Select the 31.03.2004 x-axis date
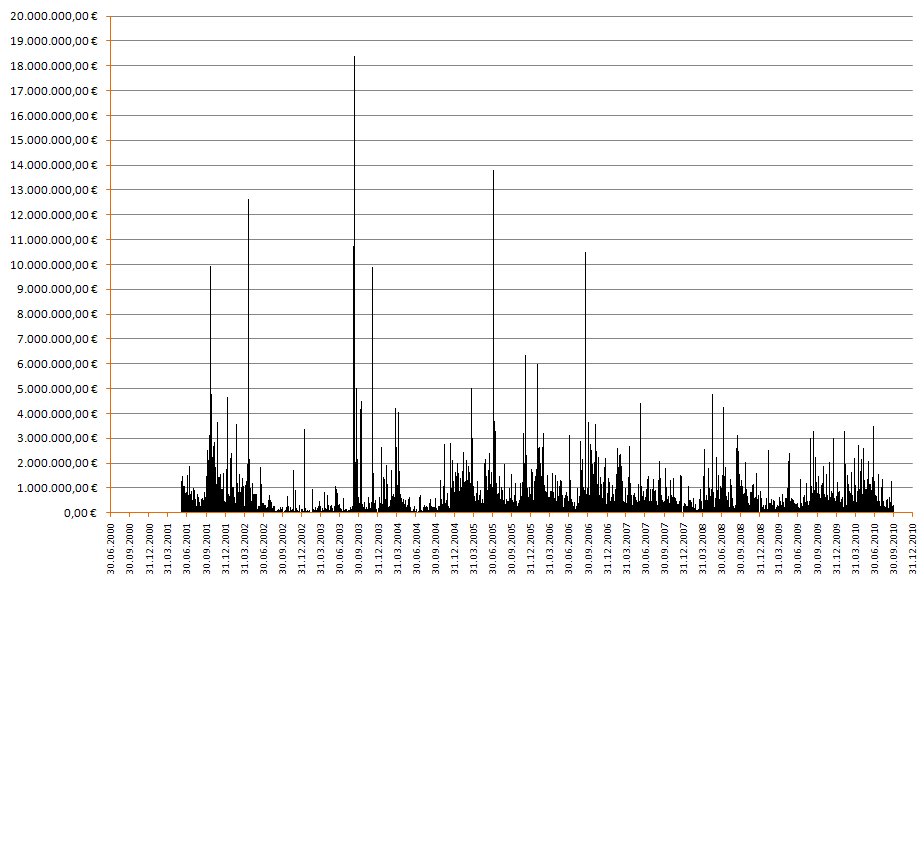 397,549
